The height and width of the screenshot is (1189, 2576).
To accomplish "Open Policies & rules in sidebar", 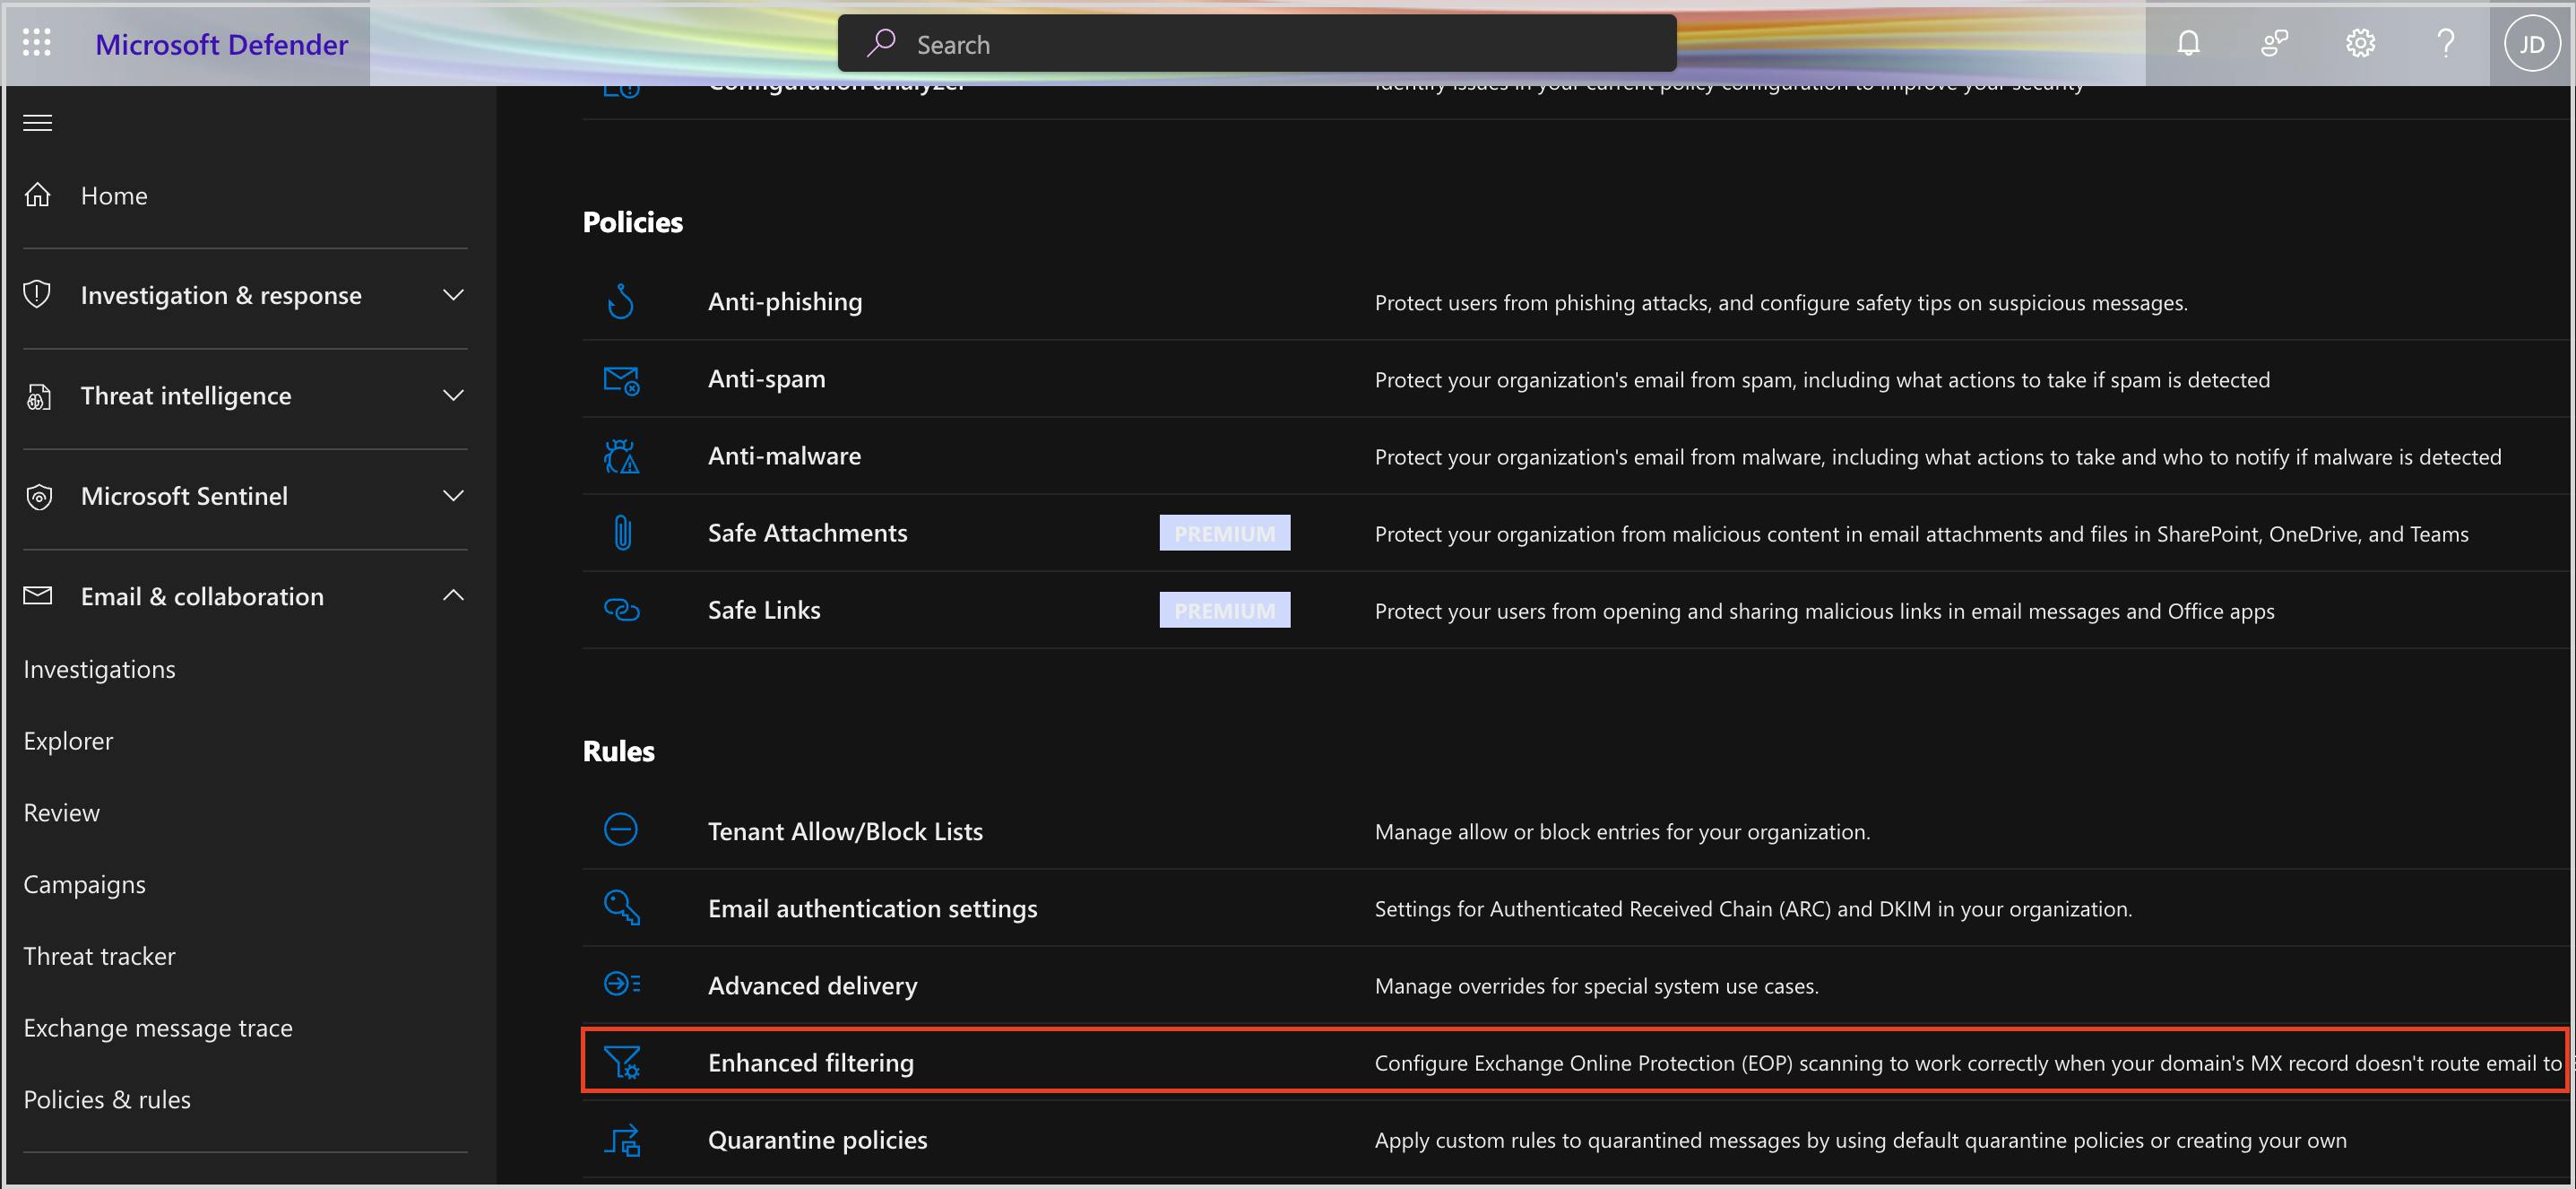I will tap(107, 1100).
